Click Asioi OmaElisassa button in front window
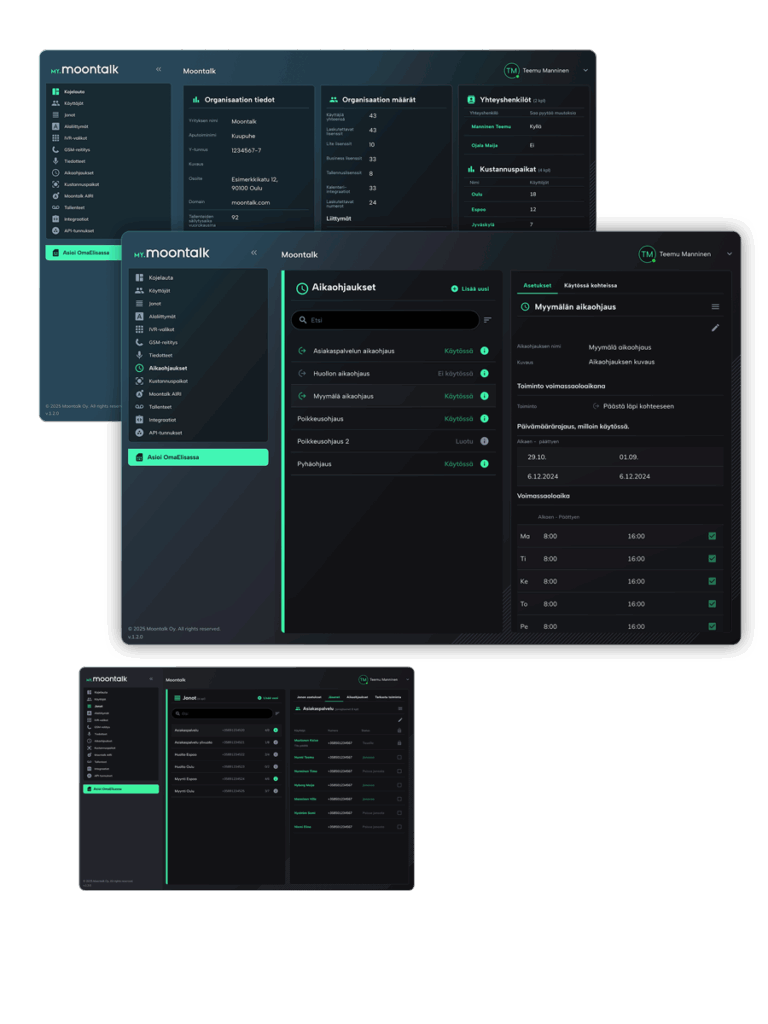The image size is (768, 1024). click(x=198, y=457)
